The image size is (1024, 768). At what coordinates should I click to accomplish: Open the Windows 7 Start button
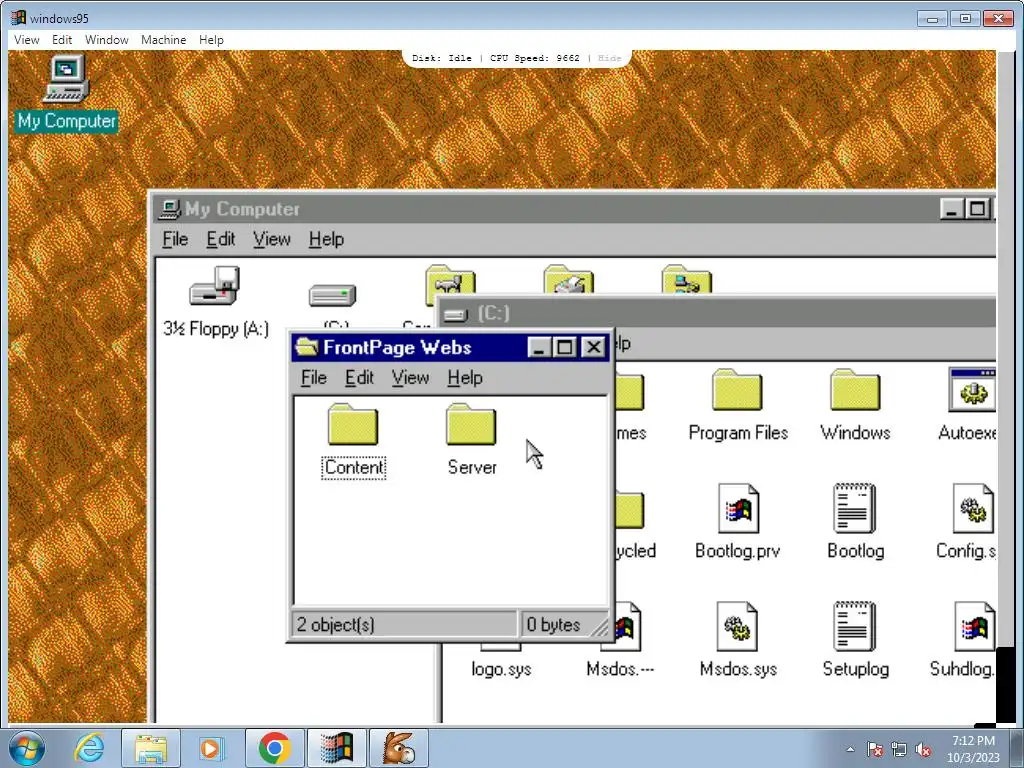click(x=27, y=748)
